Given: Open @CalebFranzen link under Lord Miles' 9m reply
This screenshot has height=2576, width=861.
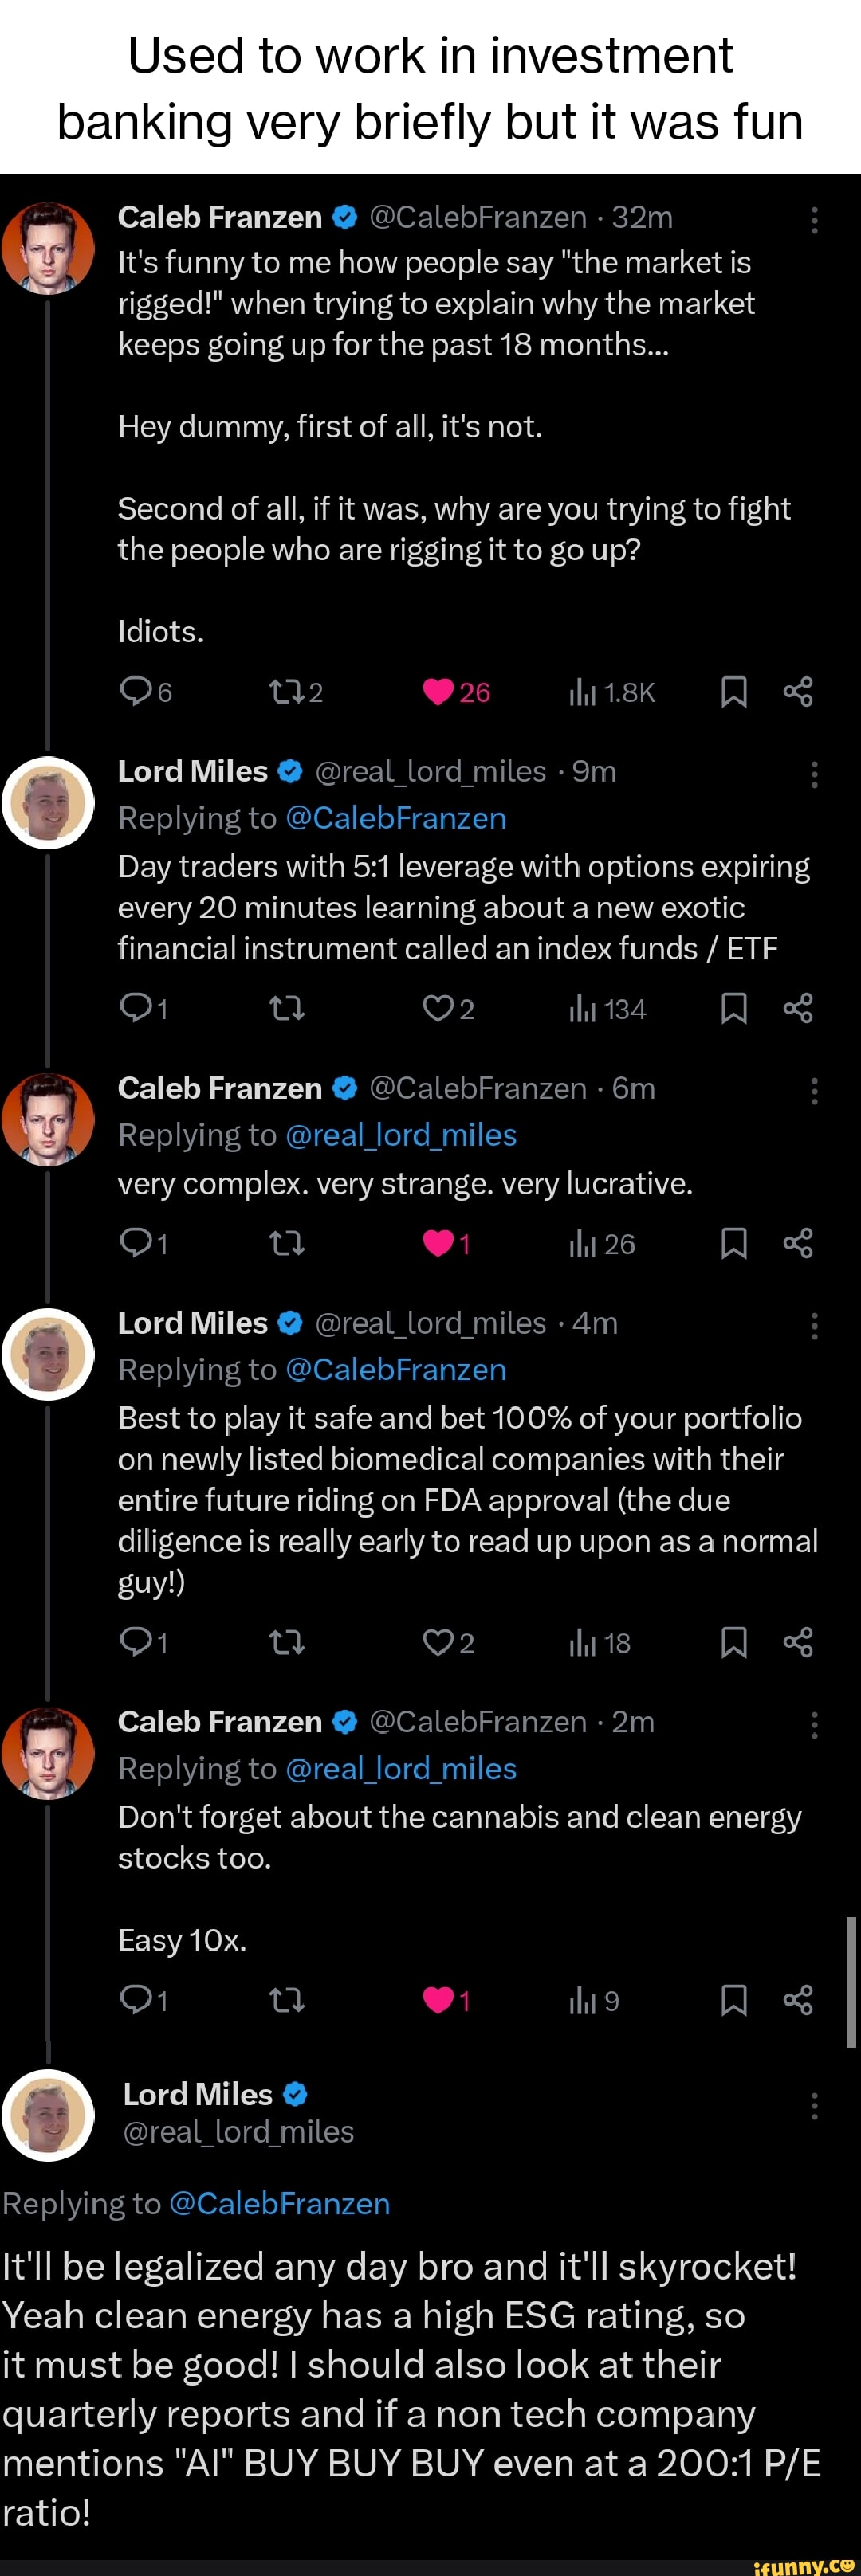Looking at the screenshot, I should pos(396,818).
